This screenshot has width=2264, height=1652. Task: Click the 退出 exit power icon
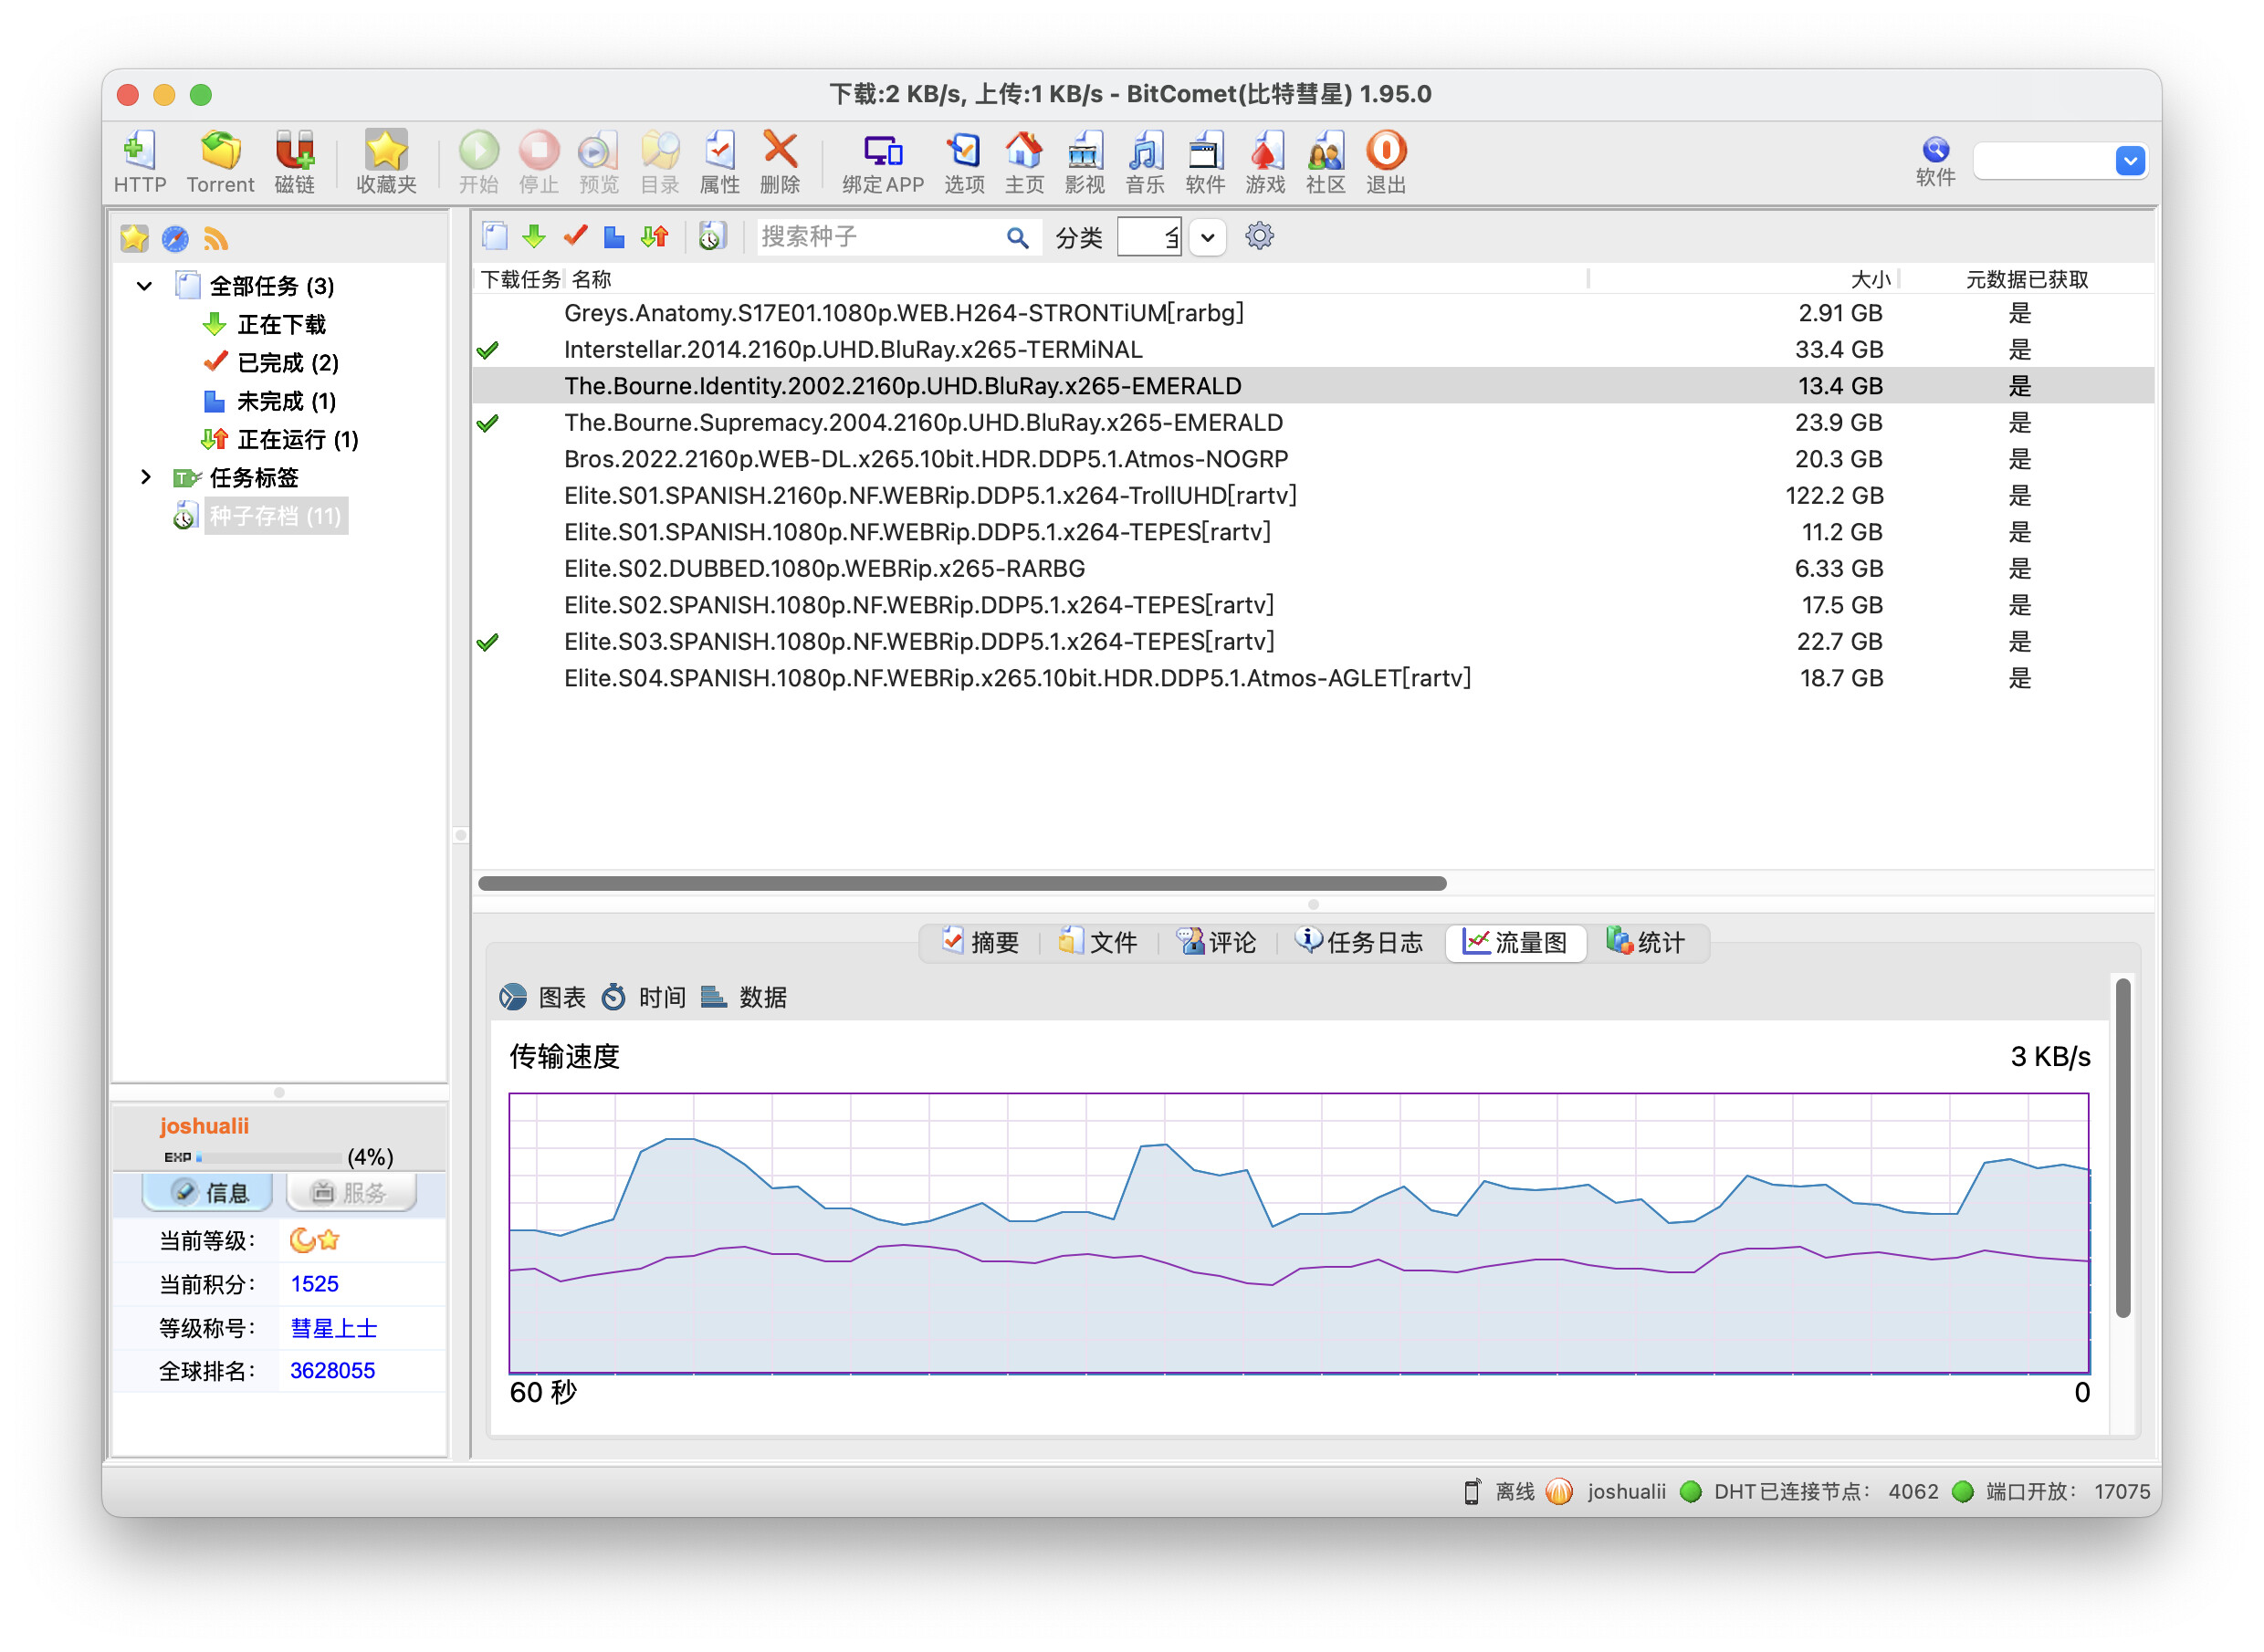coord(1386,161)
